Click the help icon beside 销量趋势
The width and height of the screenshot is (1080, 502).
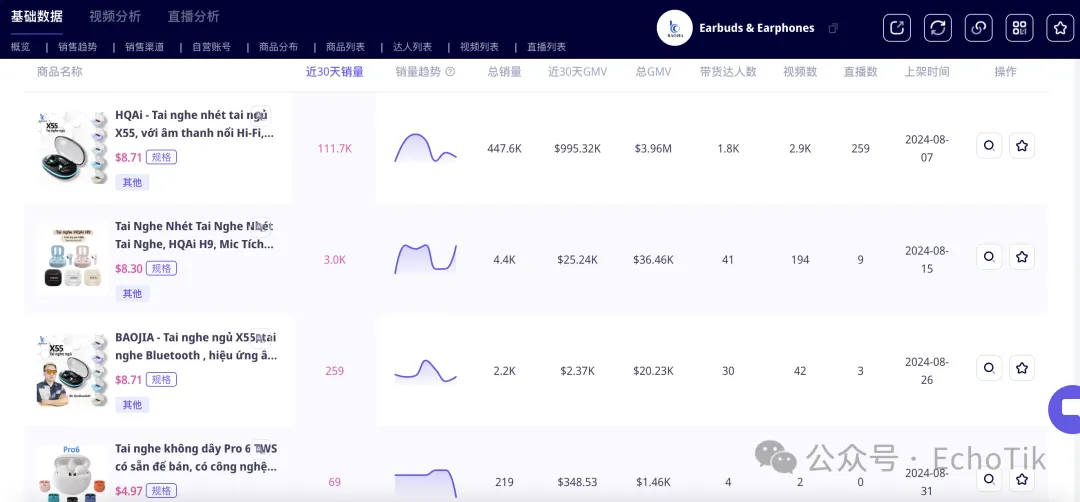(450, 72)
